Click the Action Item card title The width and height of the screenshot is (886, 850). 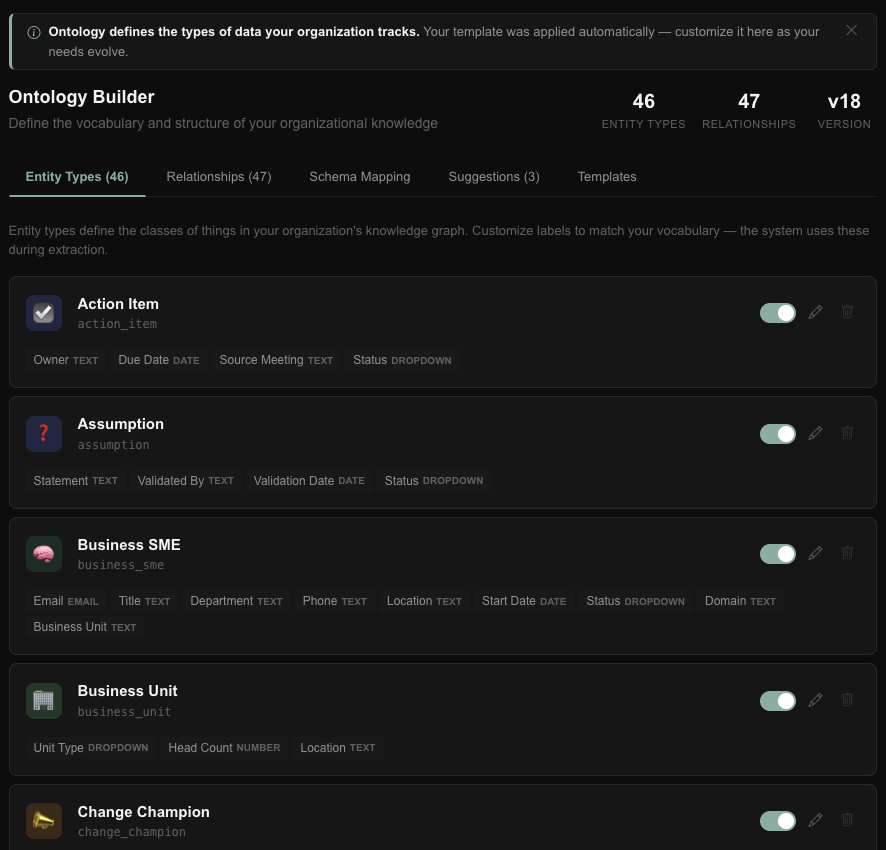tap(118, 304)
